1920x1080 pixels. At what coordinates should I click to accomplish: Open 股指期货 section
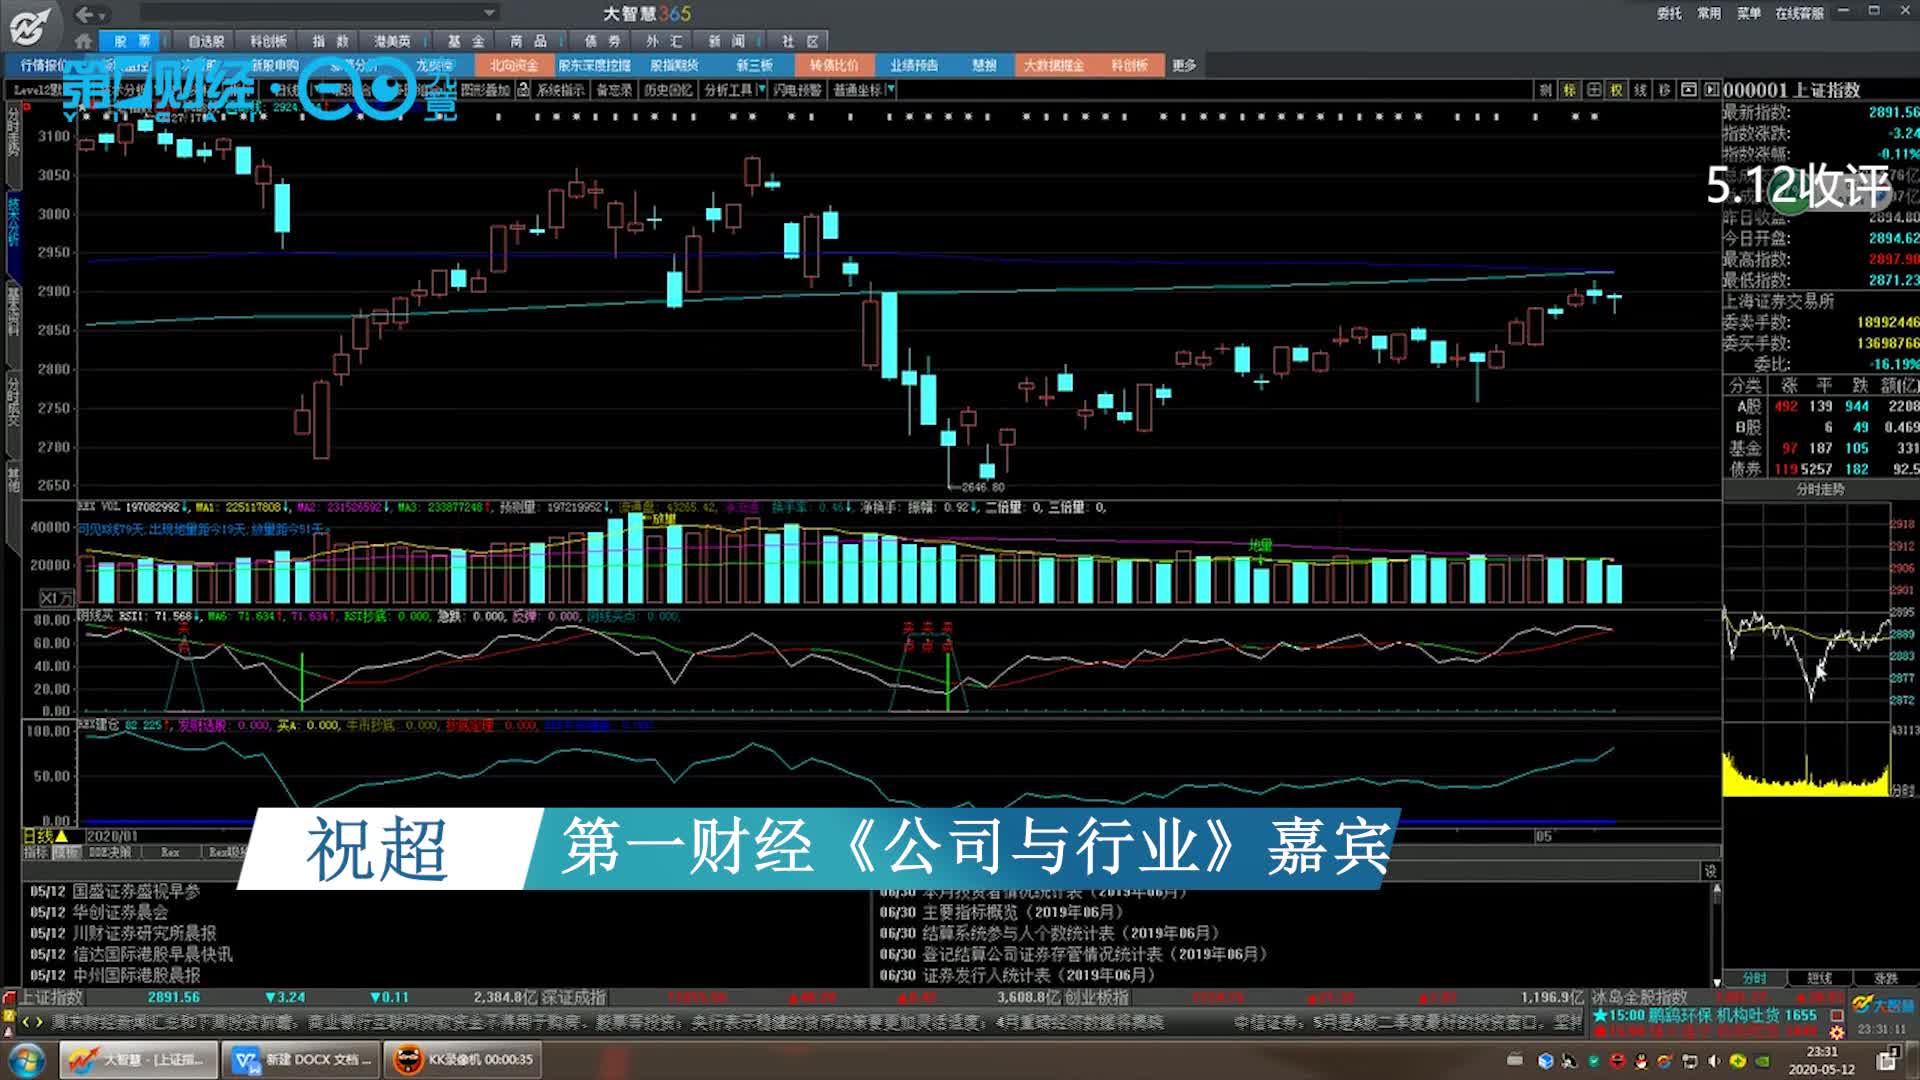[674, 65]
